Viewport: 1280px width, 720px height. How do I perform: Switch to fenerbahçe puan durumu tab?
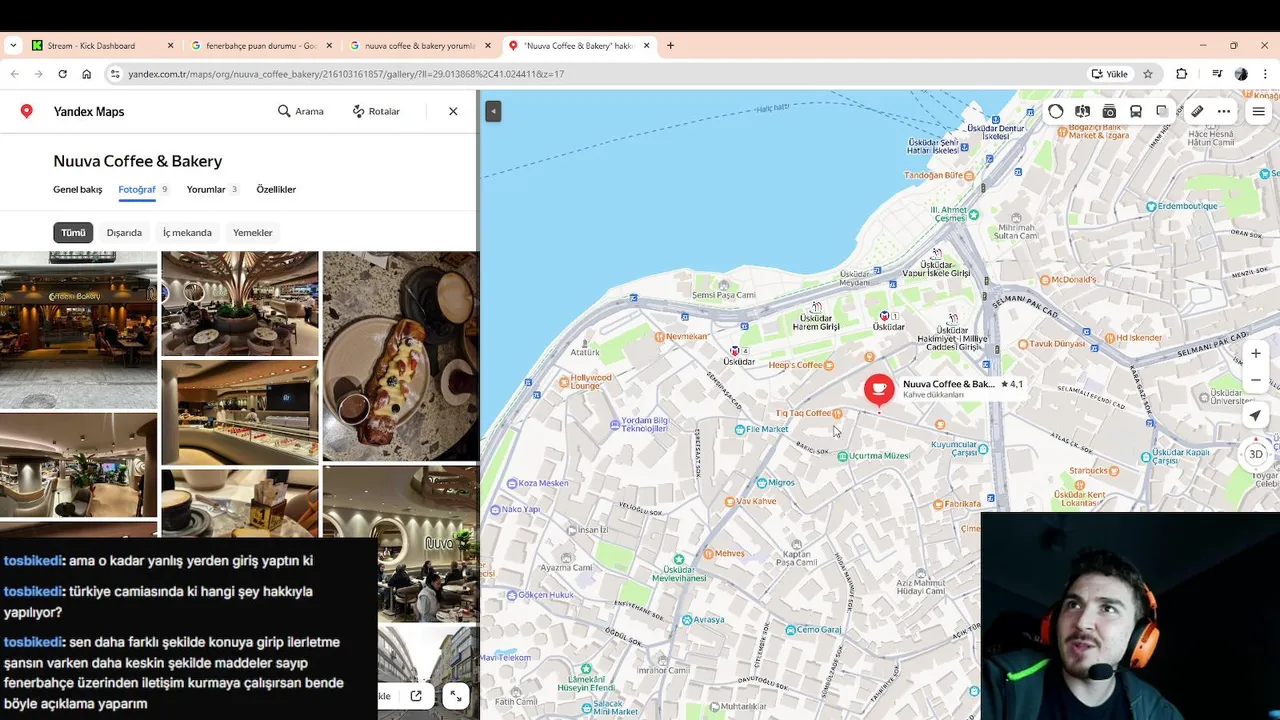coord(260,45)
